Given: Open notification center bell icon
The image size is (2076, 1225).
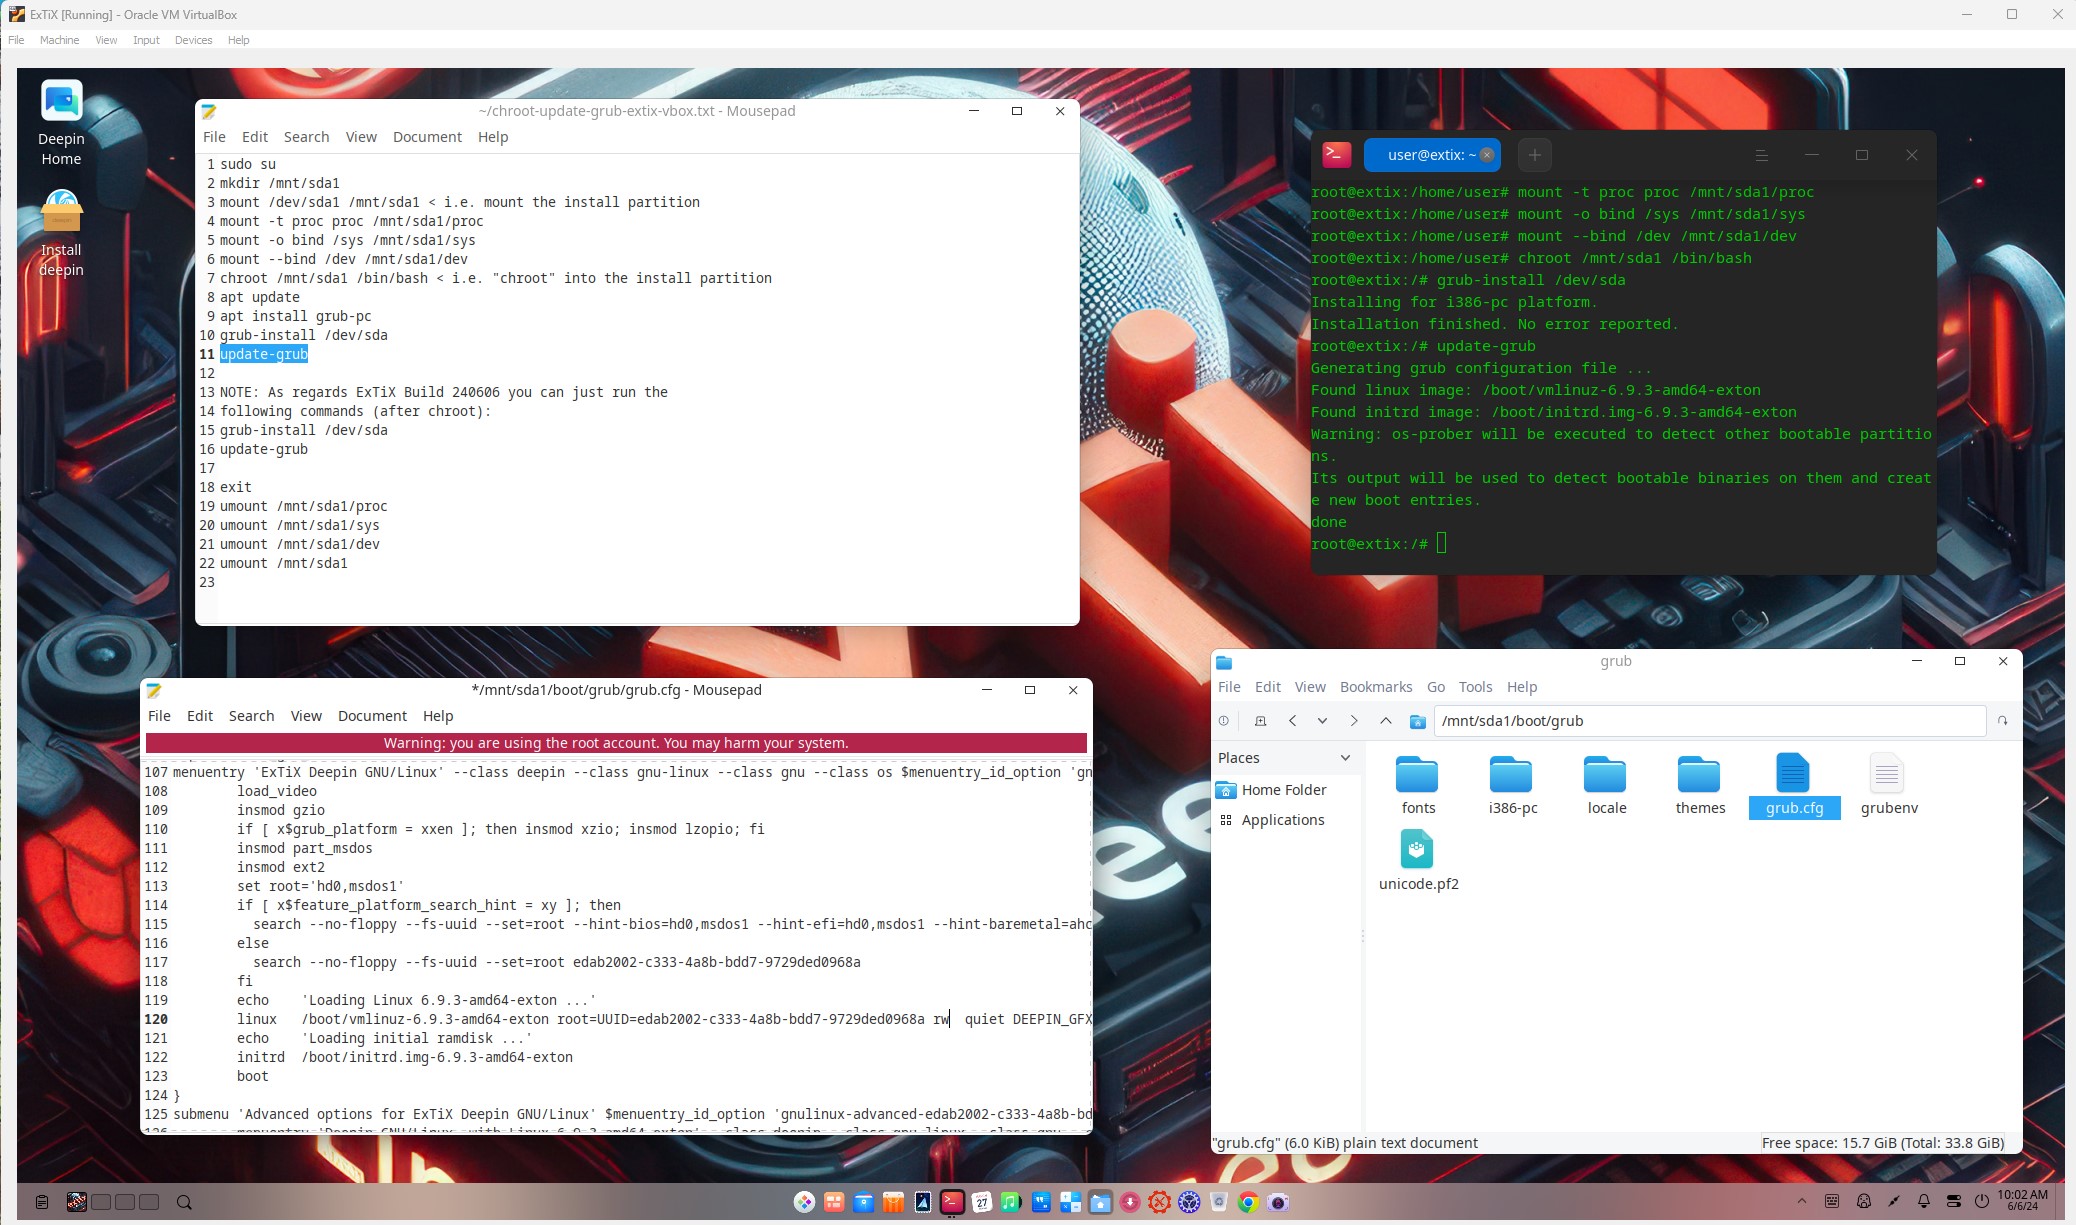Looking at the screenshot, I should (x=1923, y=1201).
